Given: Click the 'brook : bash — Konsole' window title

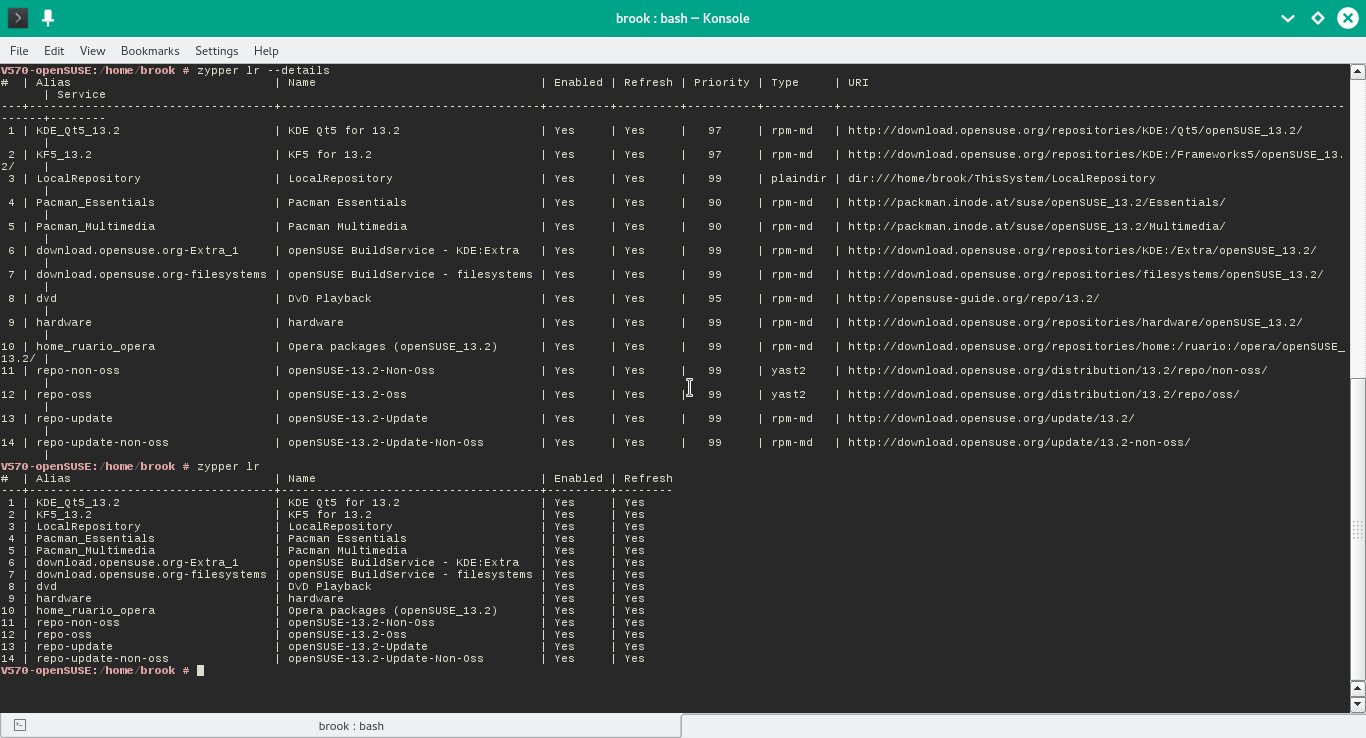Looking at the screenshot, I should click(682, 18).
